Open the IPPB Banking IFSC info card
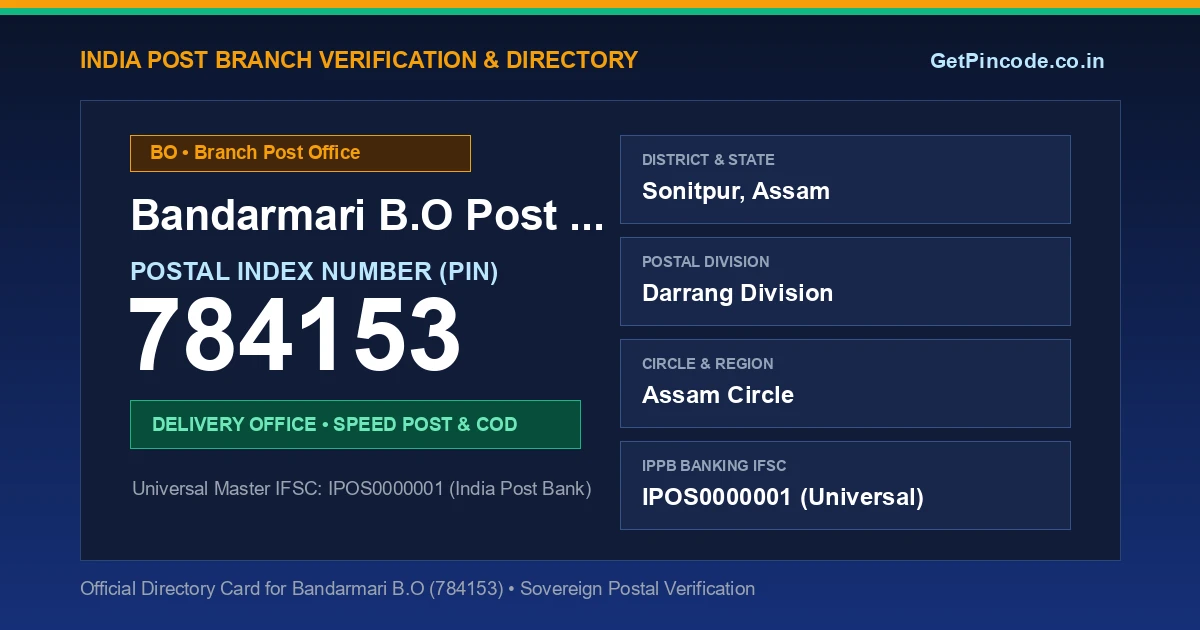This screenshot has width=1200, height=630. coord(845,485)
